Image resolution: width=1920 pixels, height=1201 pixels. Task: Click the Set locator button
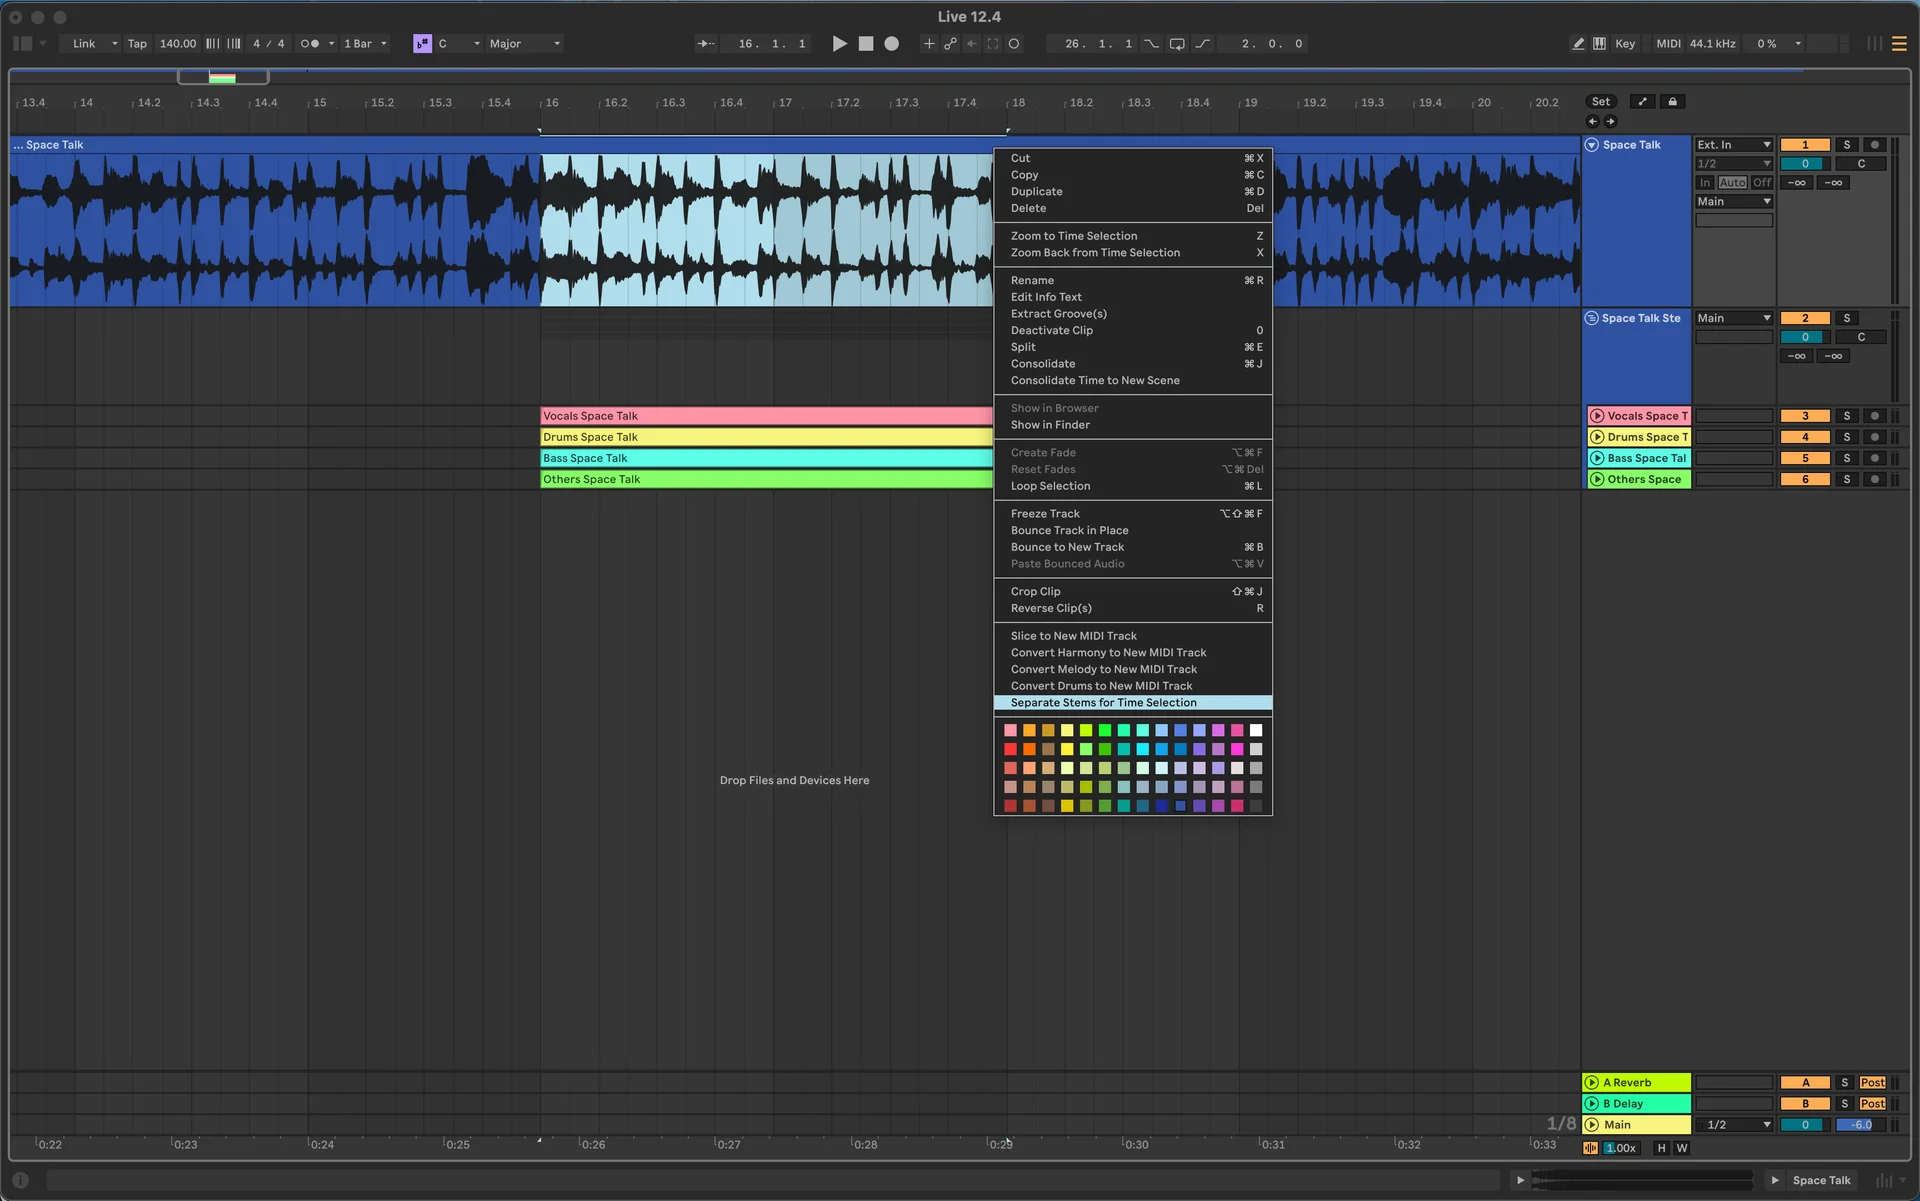pyautogui.click(x=1601, y=102)
